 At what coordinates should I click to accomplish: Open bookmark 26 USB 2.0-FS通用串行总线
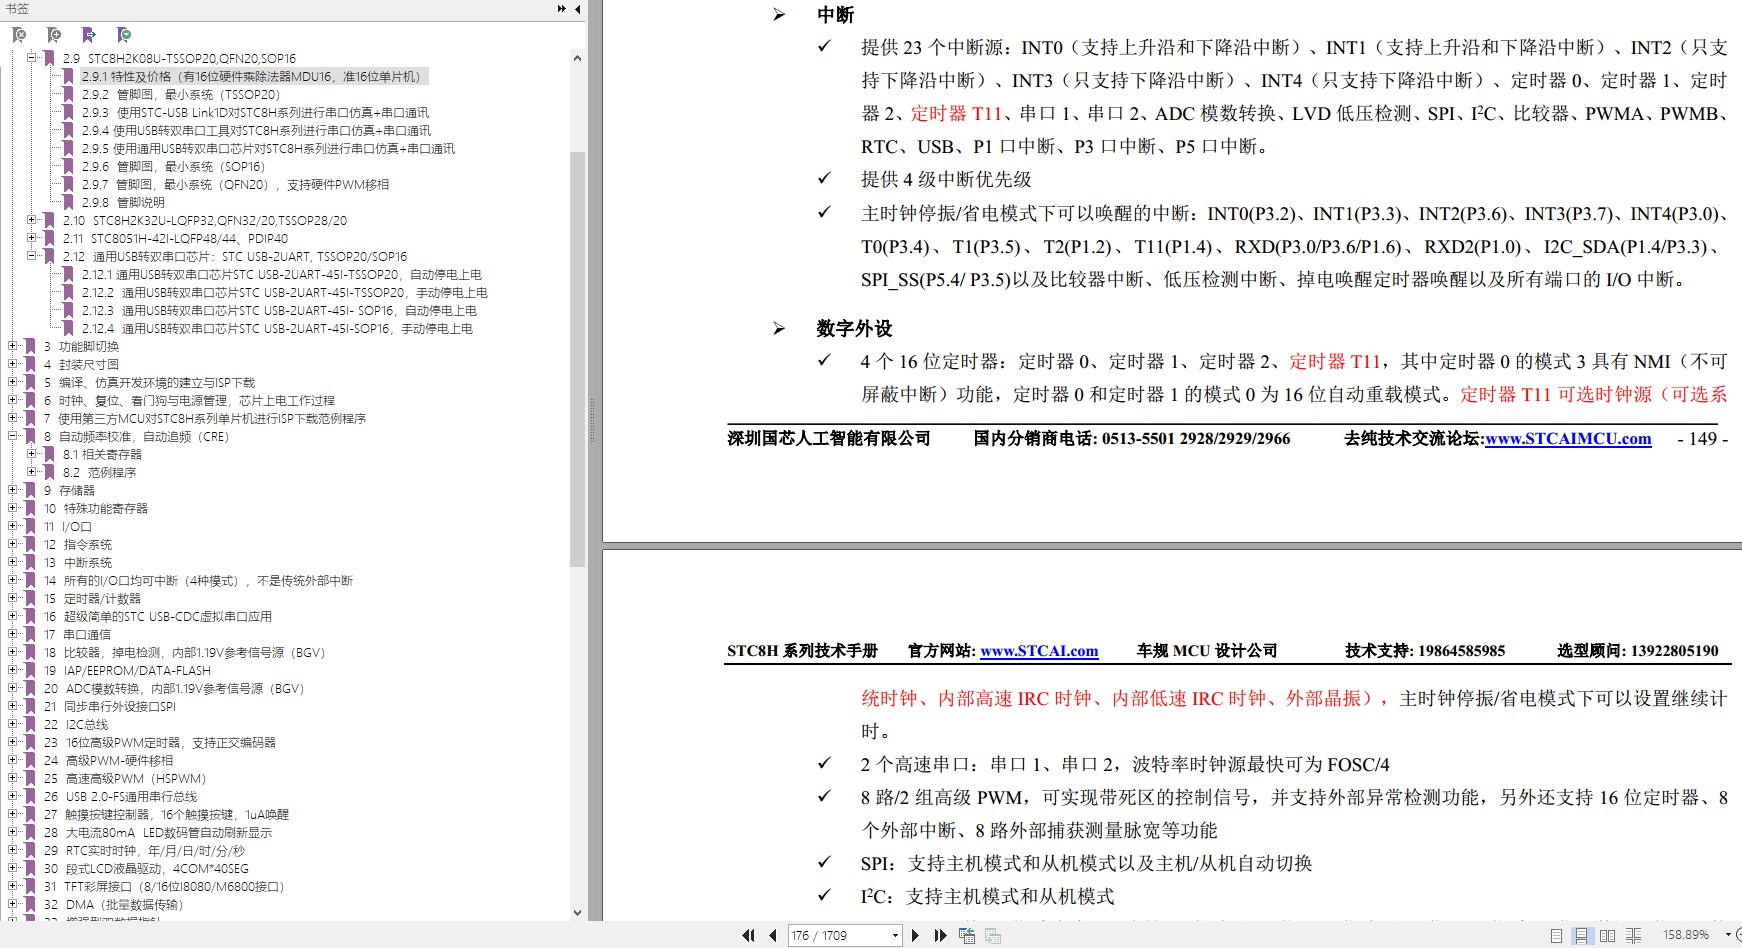coord(120,796)
